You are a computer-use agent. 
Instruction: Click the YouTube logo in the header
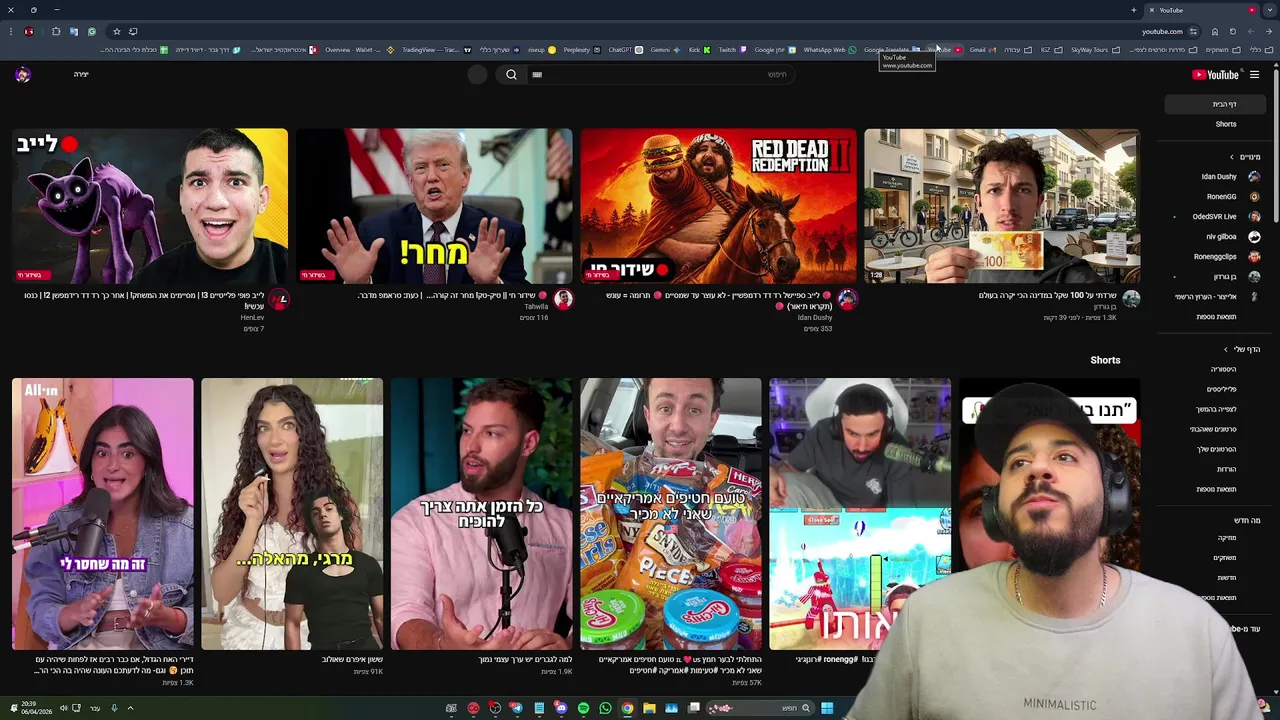click(x=1215, y=74)
